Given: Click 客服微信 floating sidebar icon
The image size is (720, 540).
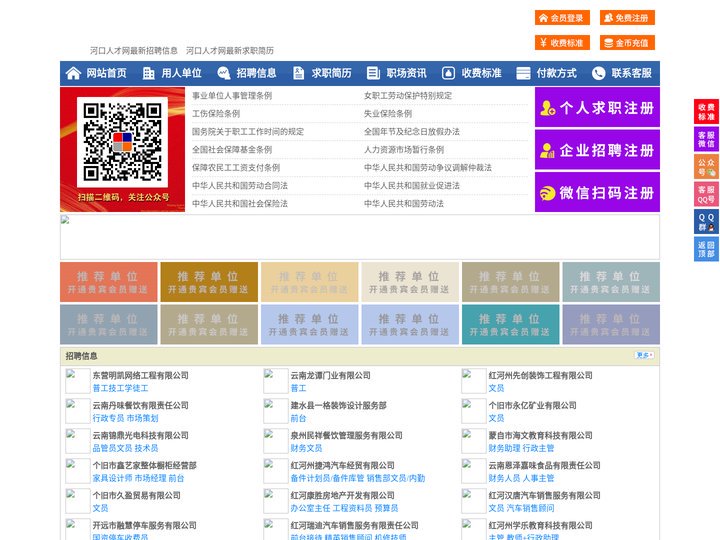Looking at the screenshot, I should [x=706, y=139].
